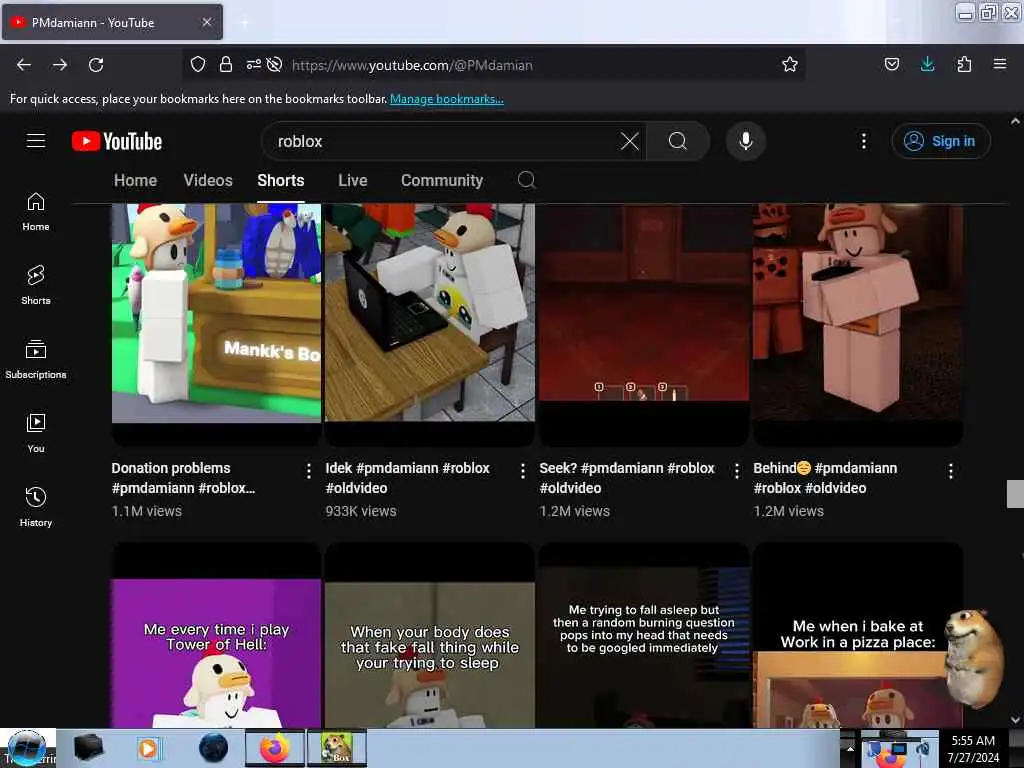
Task: Open the tracking protection shield icon
Action: tap(198, 64)
